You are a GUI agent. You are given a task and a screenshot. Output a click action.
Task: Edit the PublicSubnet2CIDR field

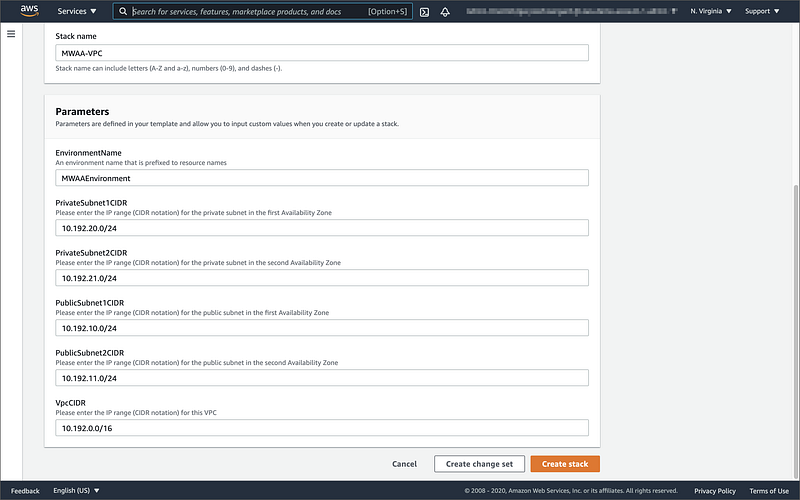(322, 378)
